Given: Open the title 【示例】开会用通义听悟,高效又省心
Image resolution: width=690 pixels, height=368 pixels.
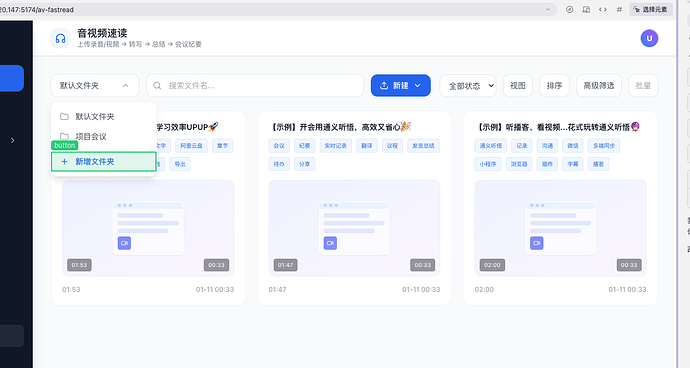Looking at the screenshot, I should tap(341, 127).
